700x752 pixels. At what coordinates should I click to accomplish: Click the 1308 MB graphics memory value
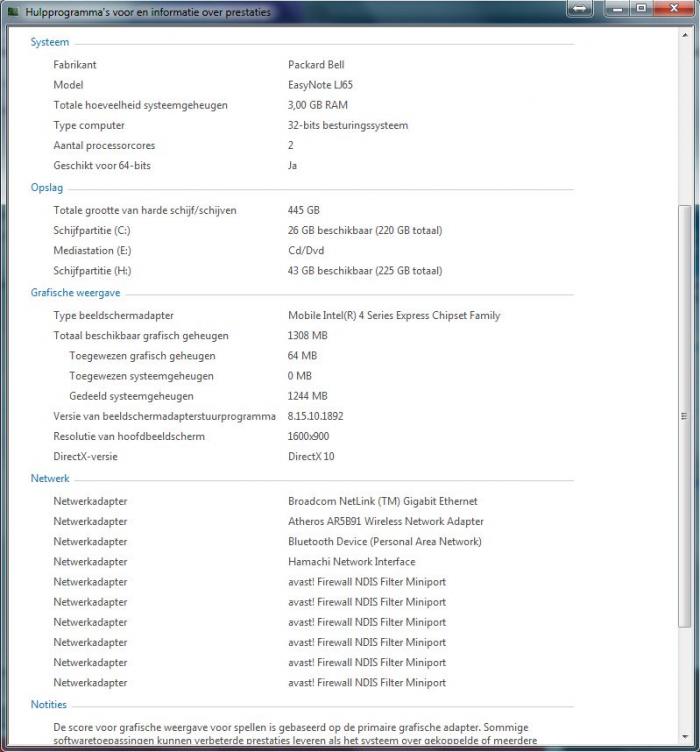[307, 336]
